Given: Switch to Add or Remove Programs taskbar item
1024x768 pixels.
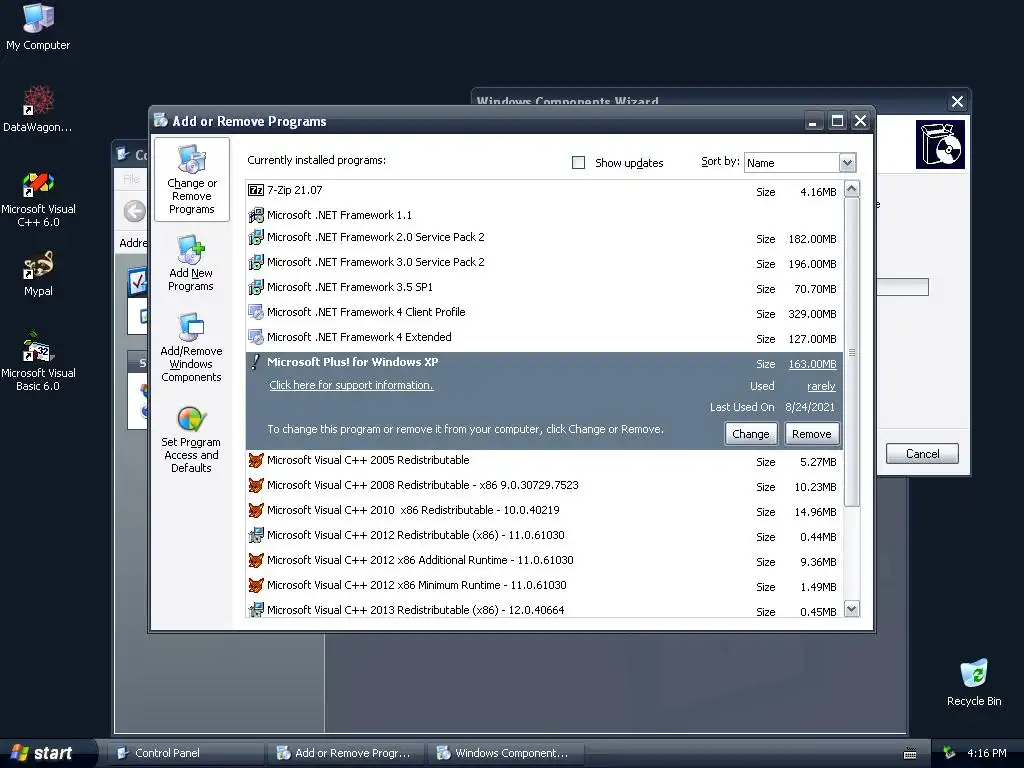Looking at the screenshot, I should [x=346, y=753].
